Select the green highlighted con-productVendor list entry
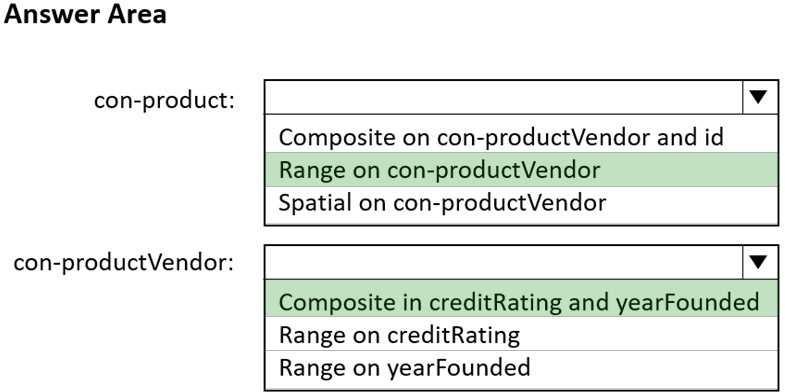This screenshot has height=392, width=785. click(x=521, y=302)
